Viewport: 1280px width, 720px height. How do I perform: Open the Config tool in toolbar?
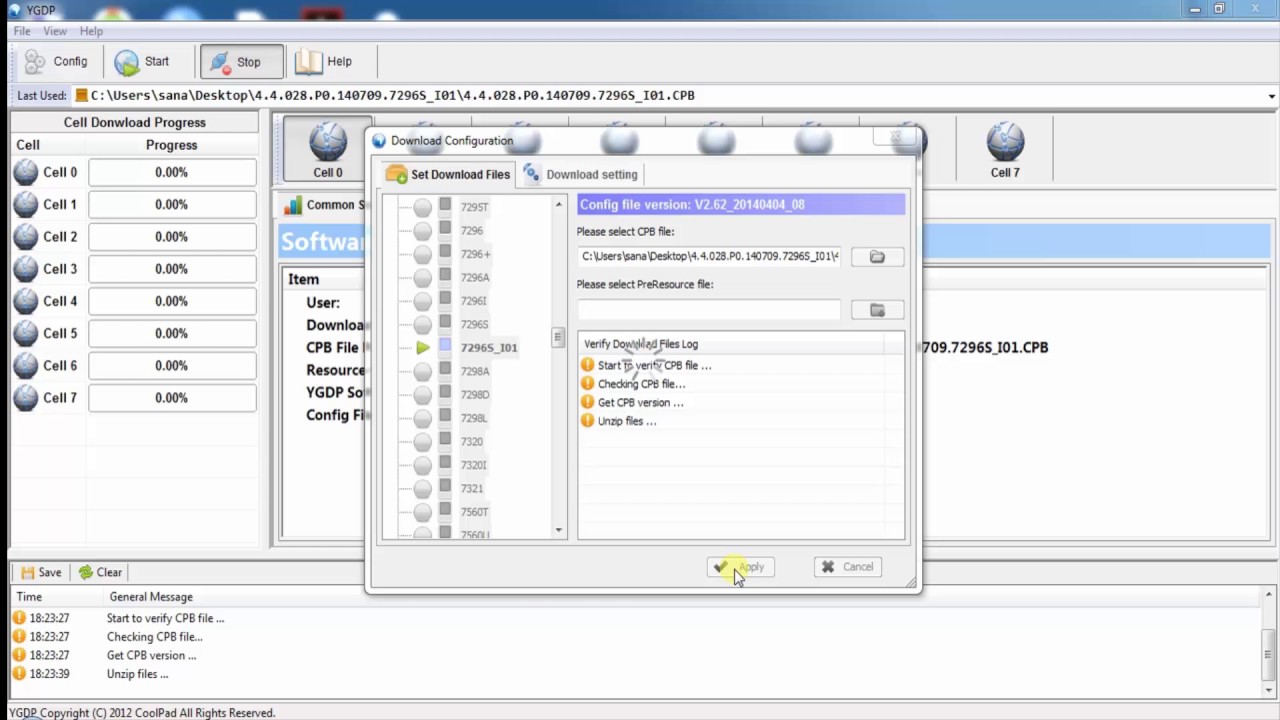tap(57, 61)
